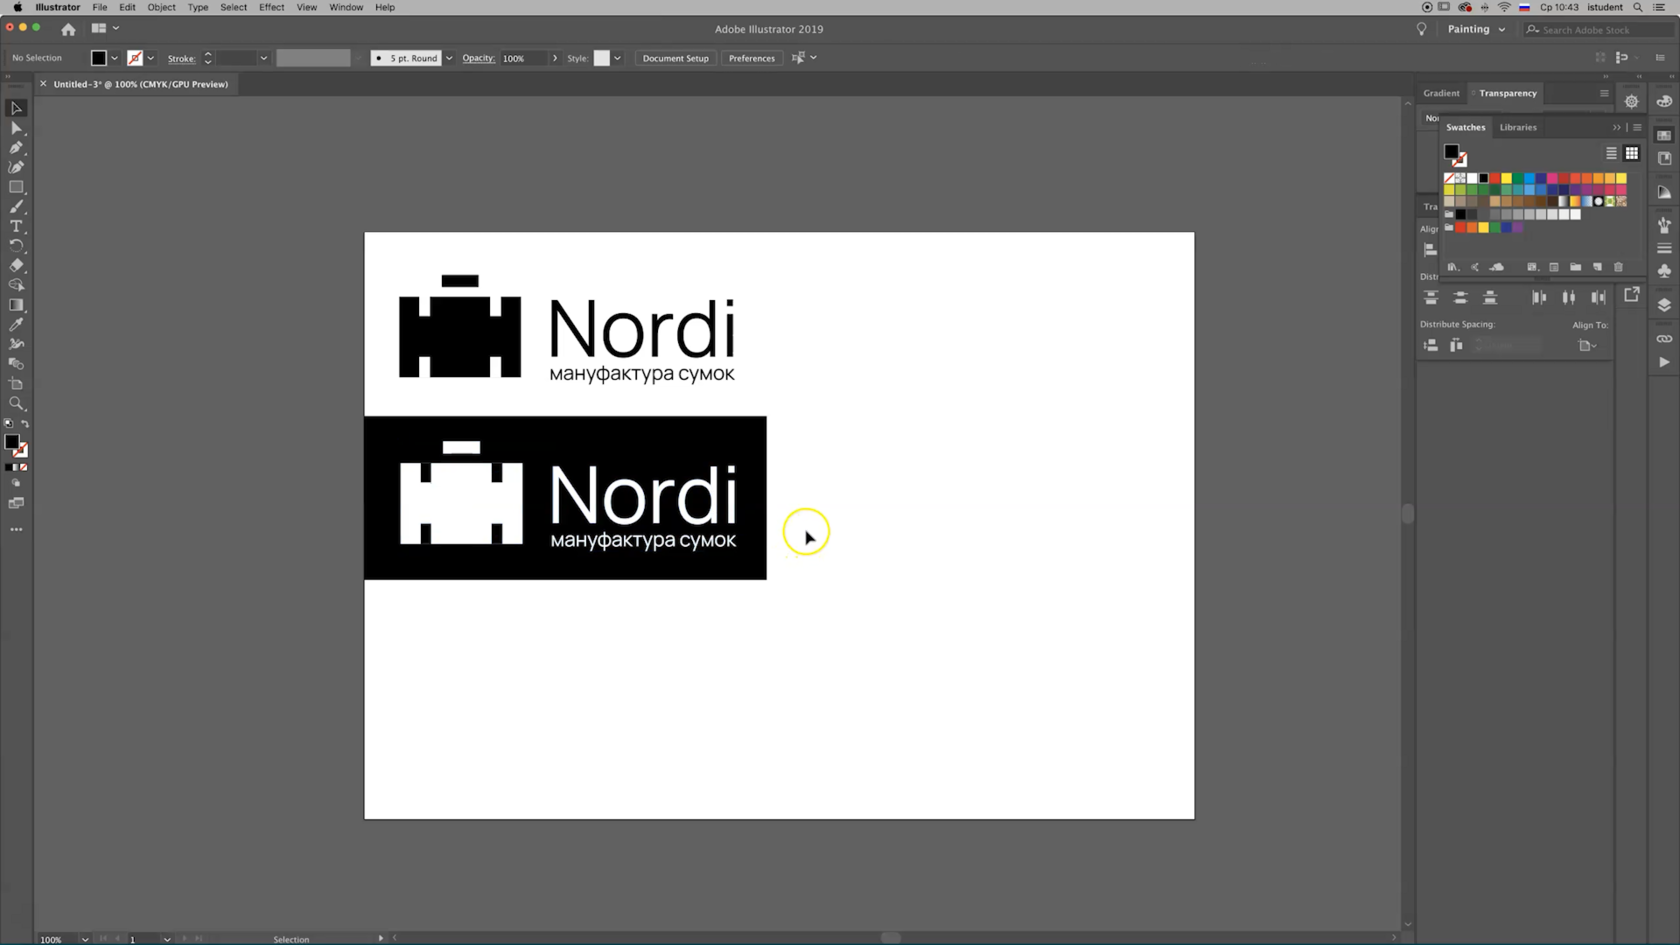Open the Painting workspace dropdown
The image size is (1680, 945).
click(1476, 29)
